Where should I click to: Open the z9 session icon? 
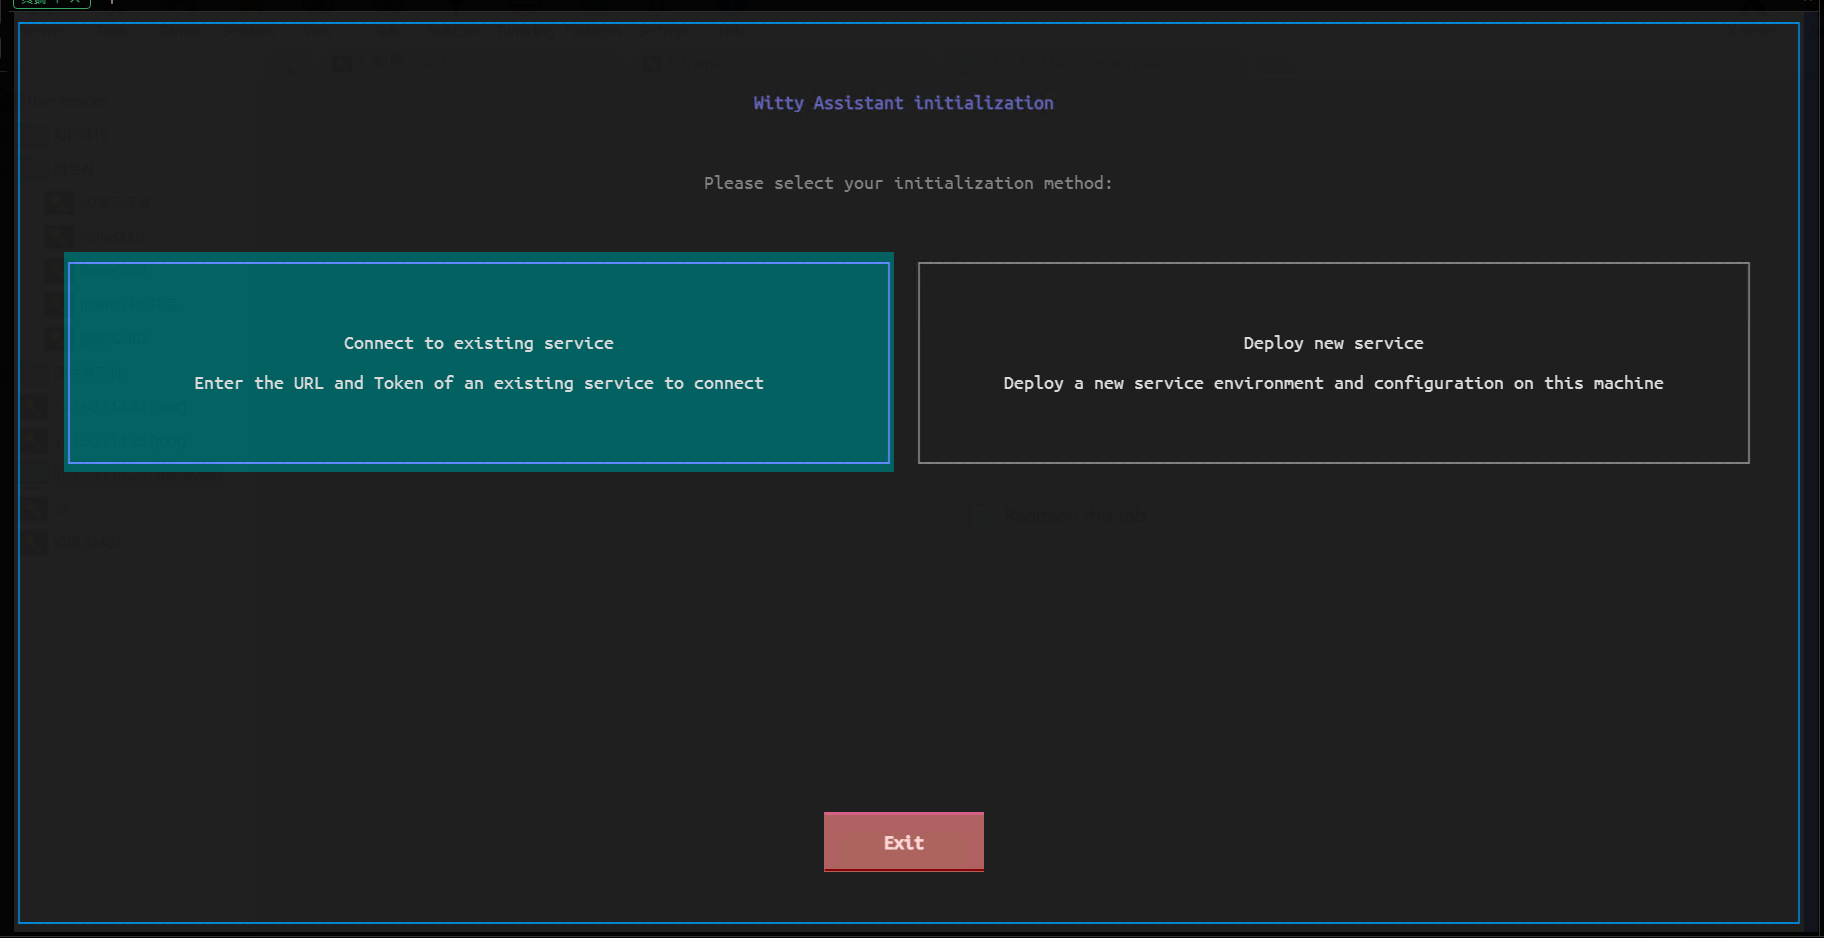click(60, 508)
